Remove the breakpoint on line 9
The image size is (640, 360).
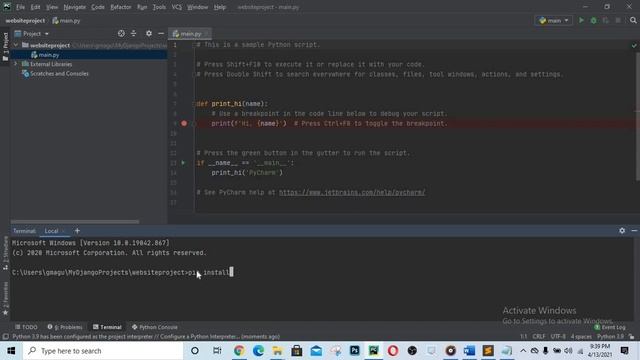point(184,123)
